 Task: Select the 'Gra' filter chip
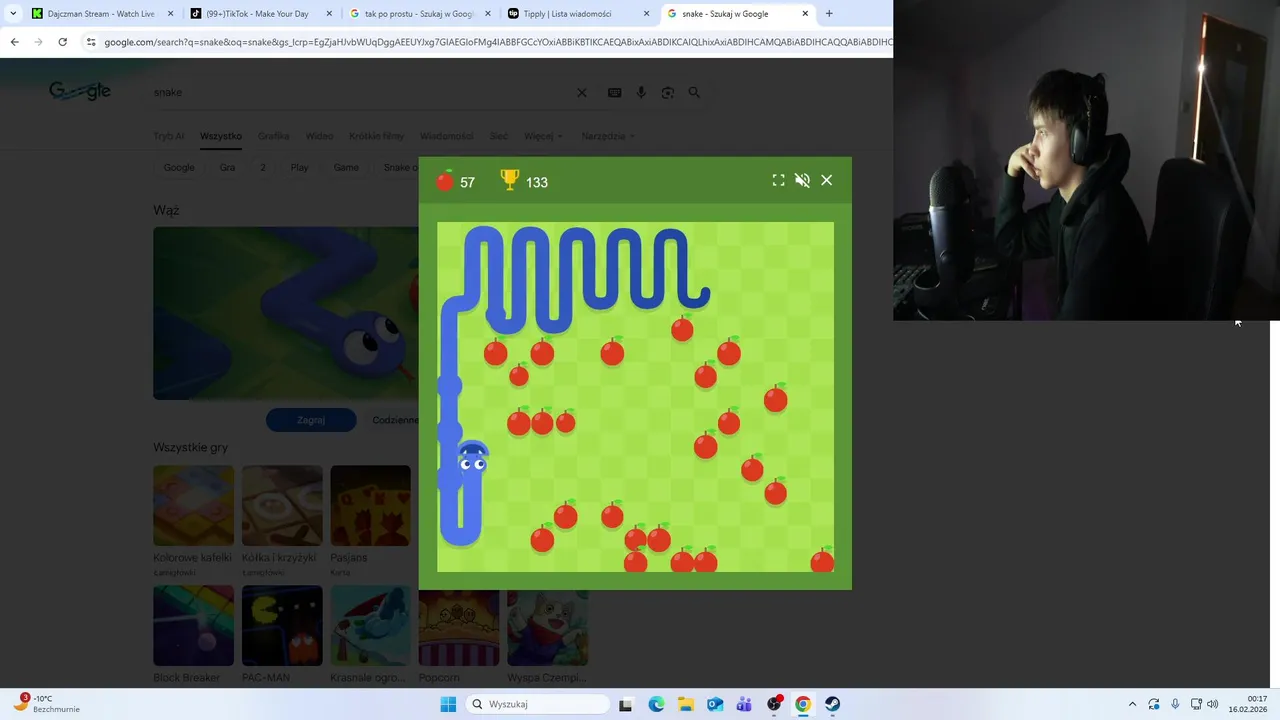click(x=227, y=167)
